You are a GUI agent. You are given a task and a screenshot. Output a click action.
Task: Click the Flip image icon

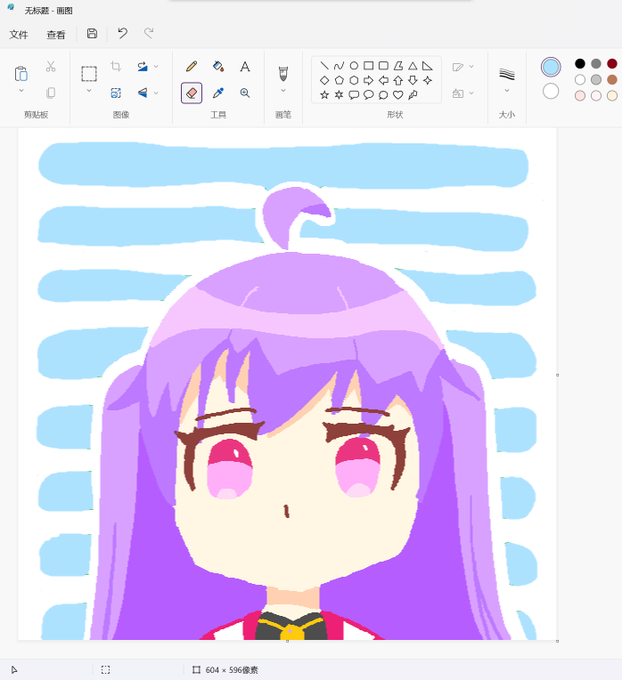pos(142,93)
